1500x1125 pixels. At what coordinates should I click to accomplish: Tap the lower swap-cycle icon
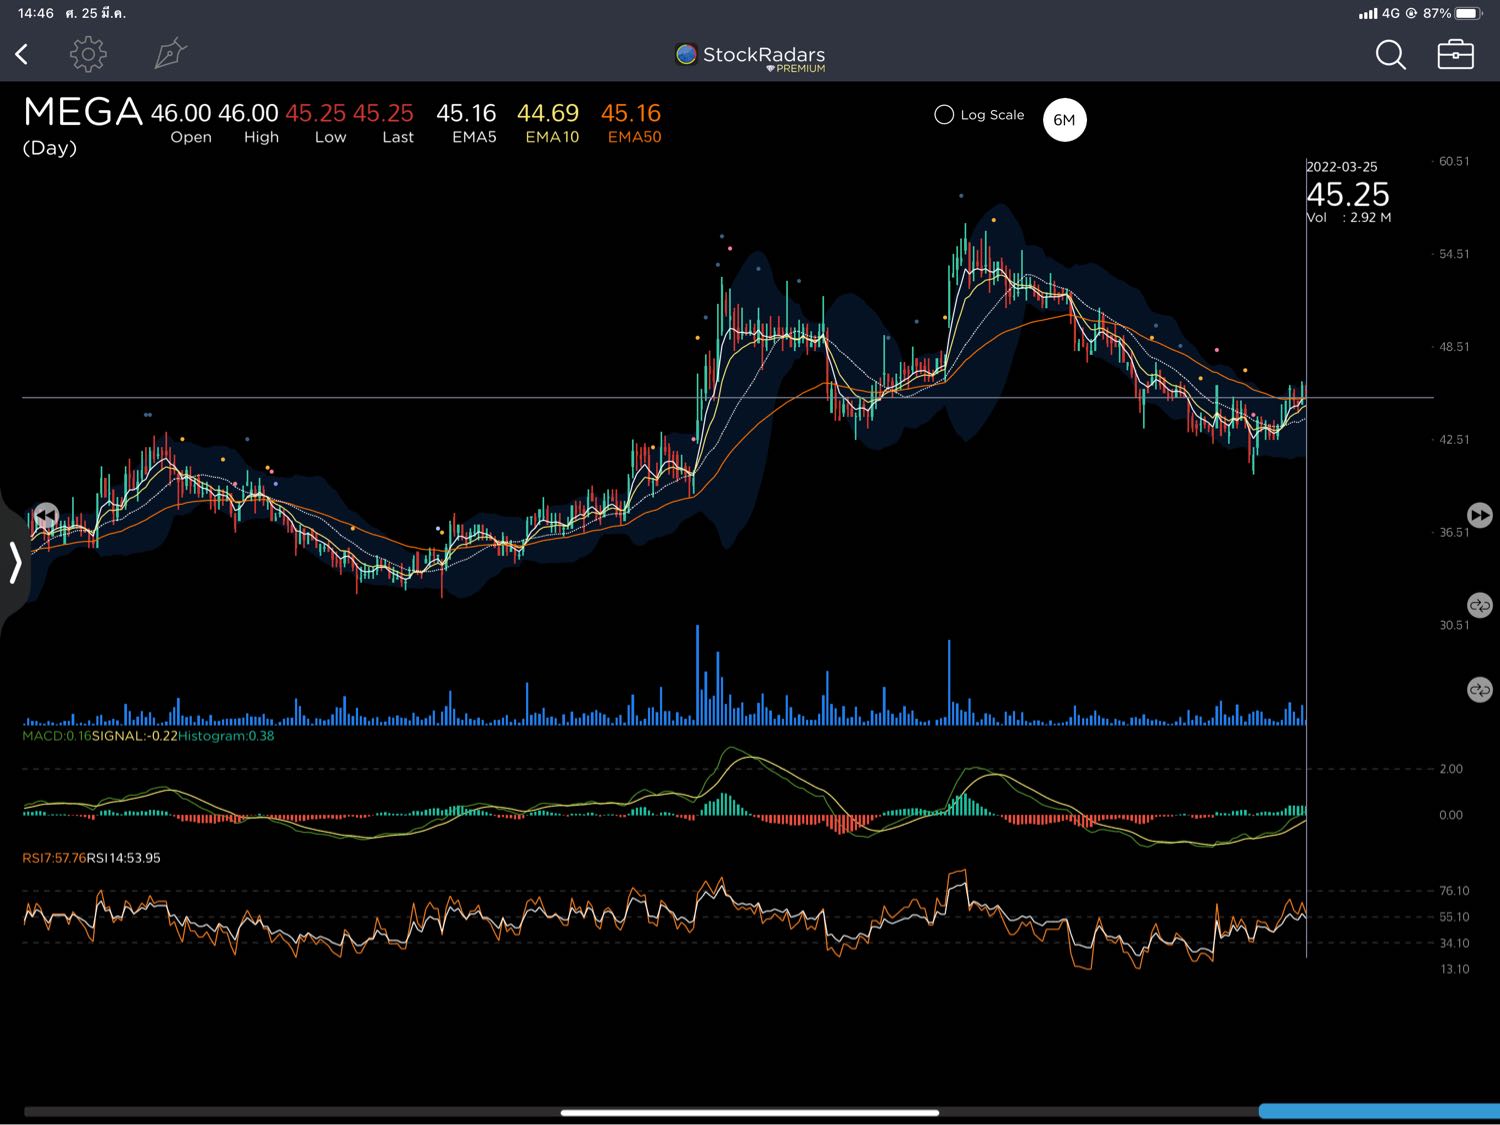[x=1479, y=689]
